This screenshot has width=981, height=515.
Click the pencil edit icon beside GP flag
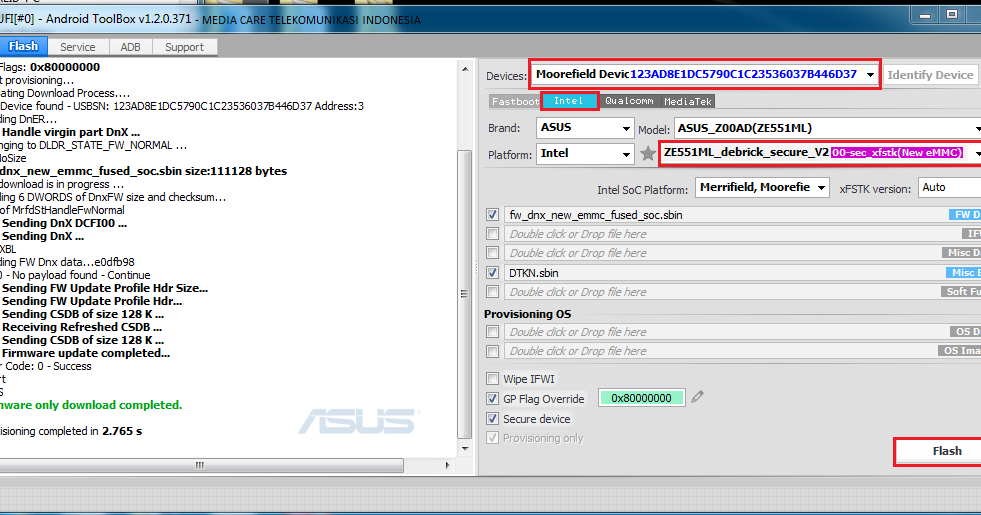(x=697, y=397)
